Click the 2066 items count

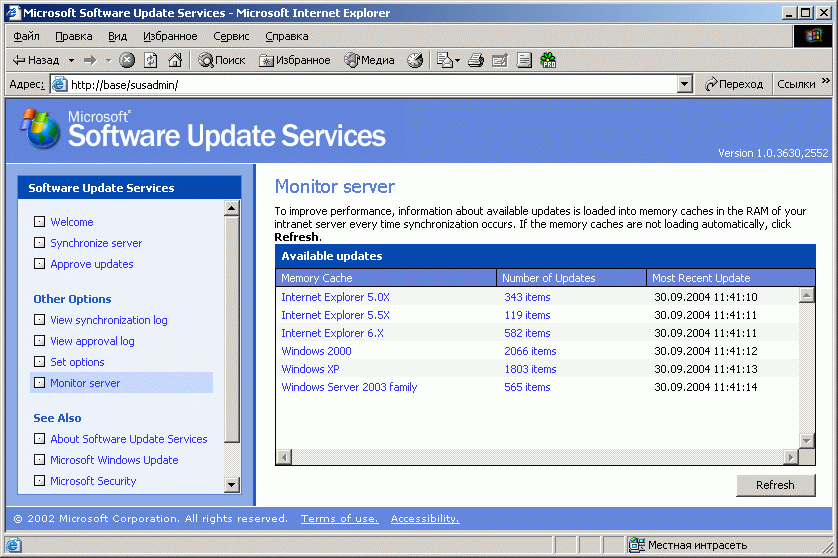530,351
